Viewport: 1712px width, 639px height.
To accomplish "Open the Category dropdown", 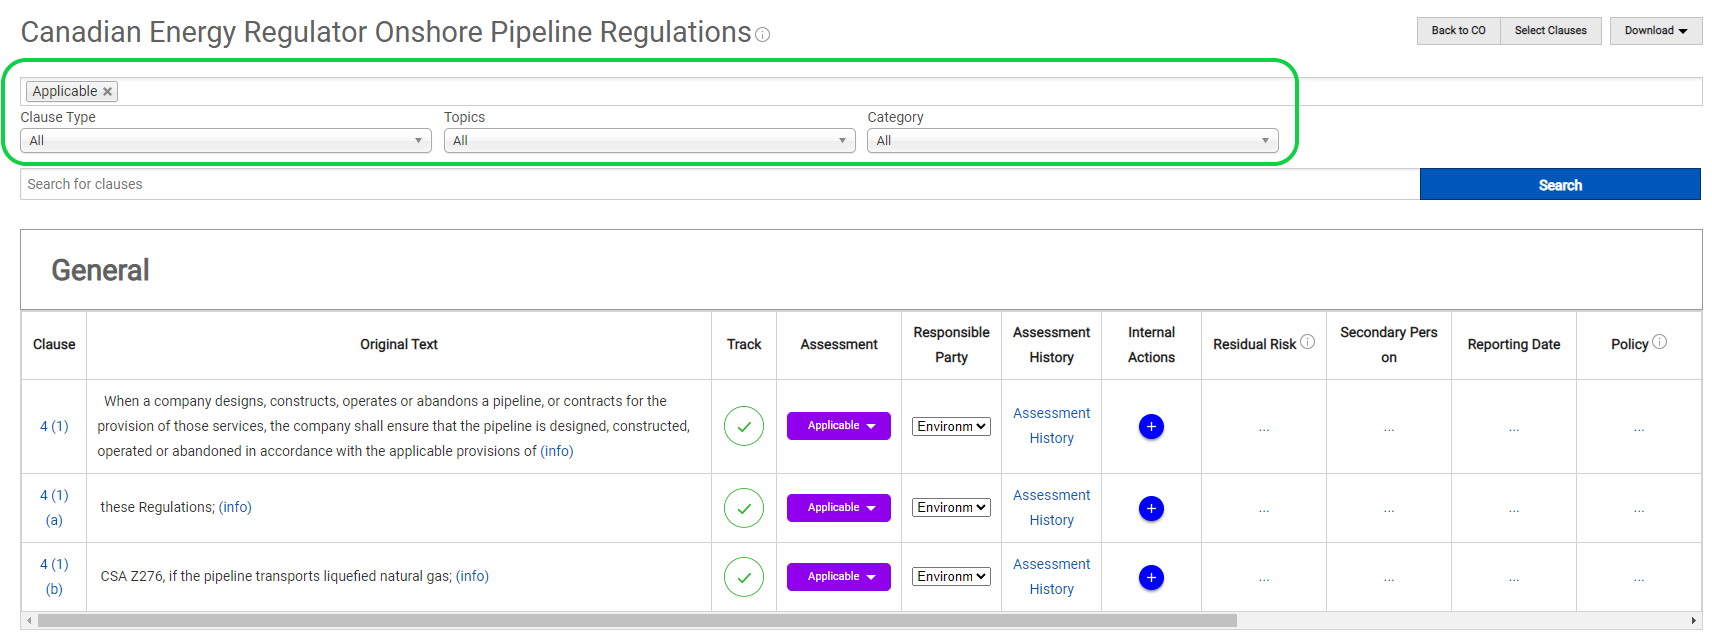I will (x=1073, y=141).
